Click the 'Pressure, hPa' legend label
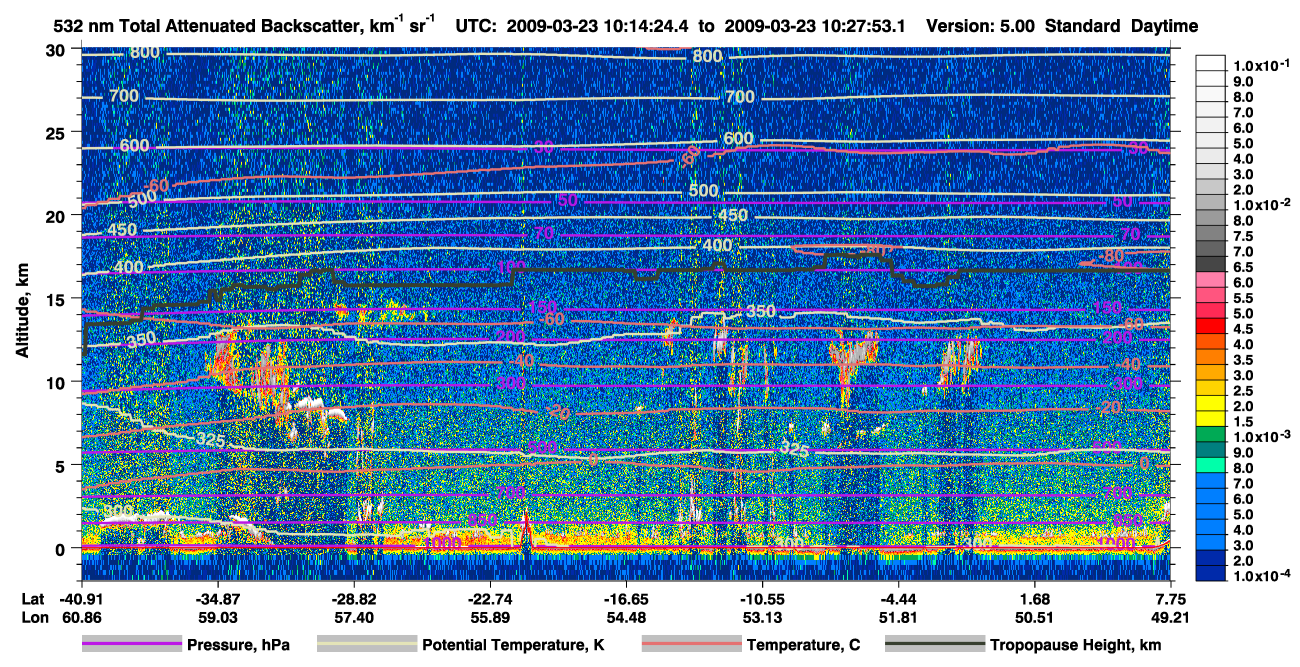Viewport: 1300px width, 667px height. pyautogui.click(x=238, y=645)
